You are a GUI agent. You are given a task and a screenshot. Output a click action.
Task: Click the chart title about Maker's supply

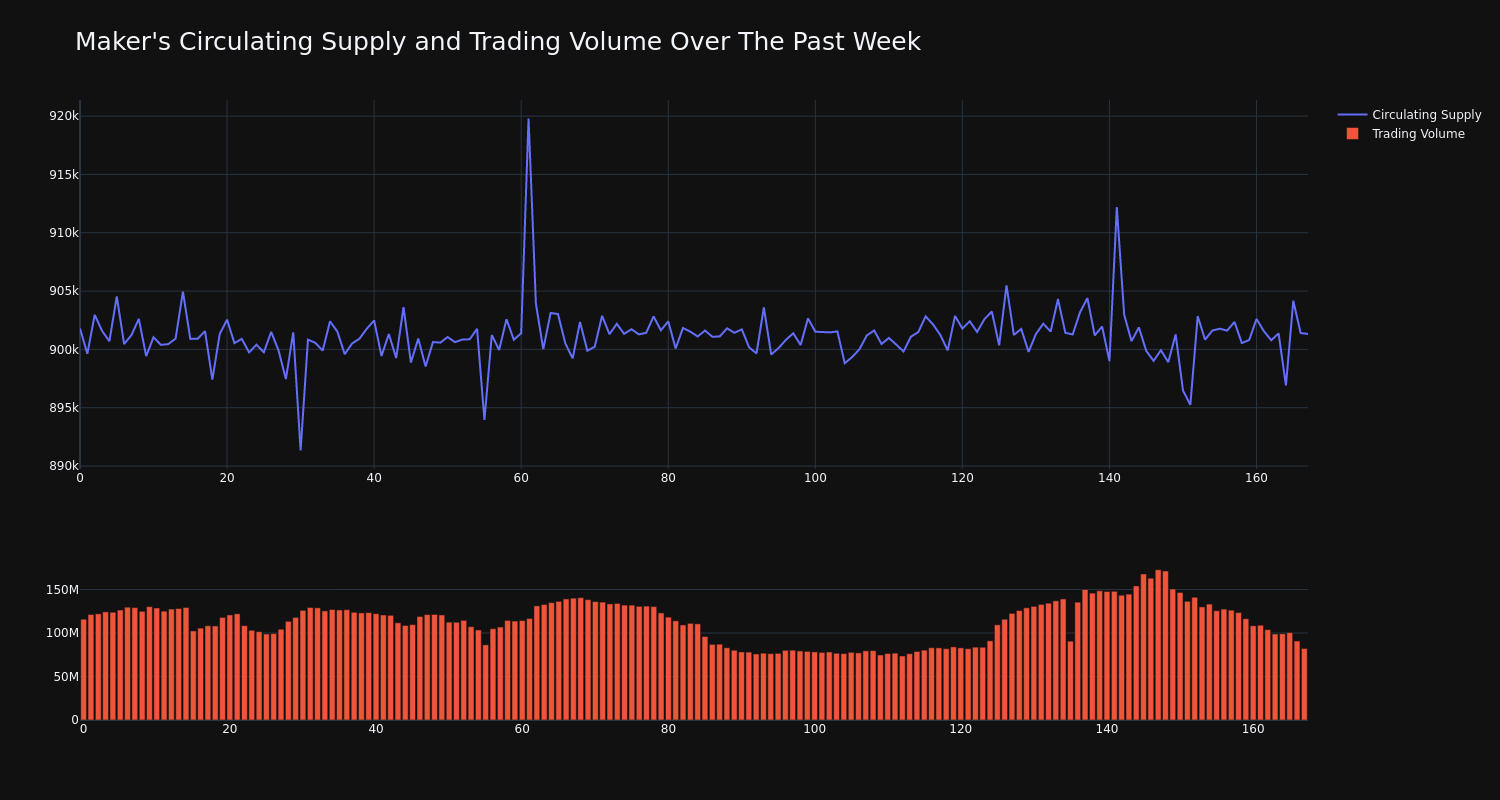point(498,43)
